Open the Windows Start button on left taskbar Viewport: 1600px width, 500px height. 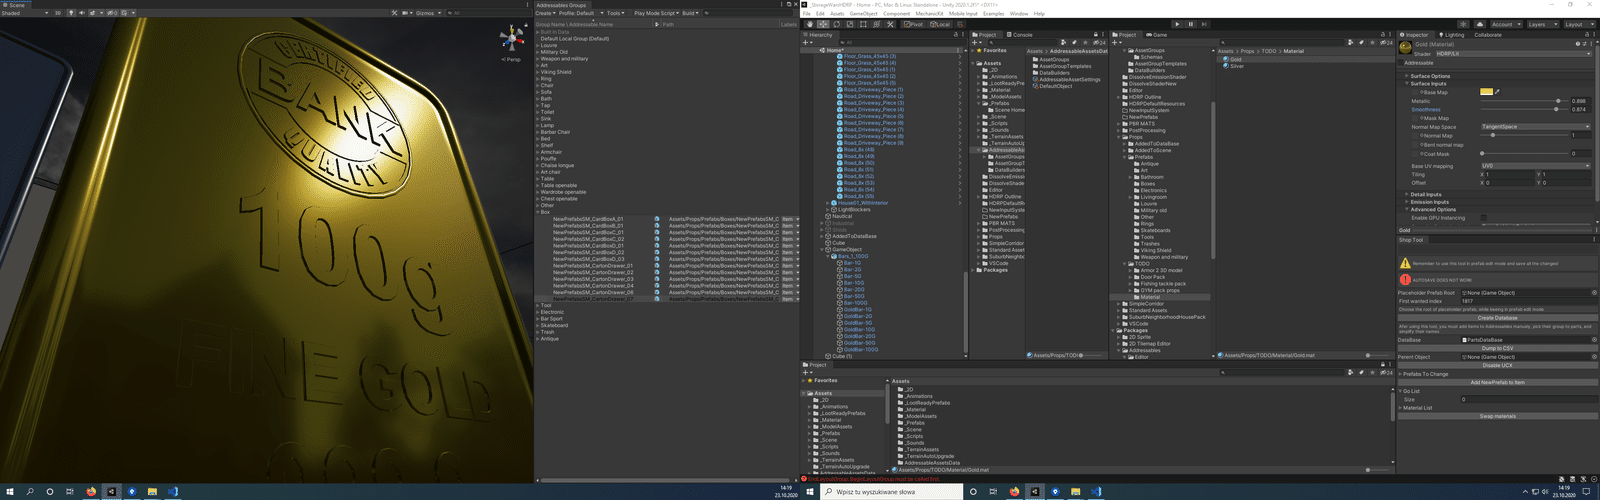click(x=10, y=491)
